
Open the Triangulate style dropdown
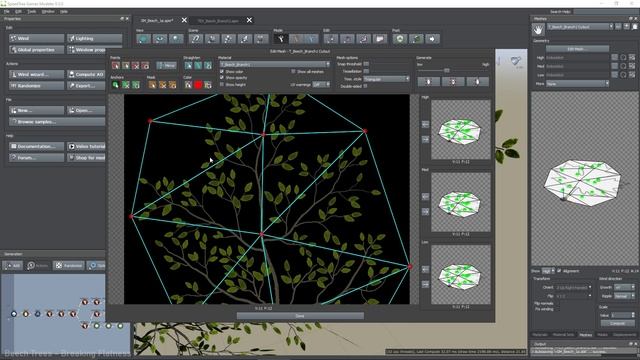(x=386, y=78)
